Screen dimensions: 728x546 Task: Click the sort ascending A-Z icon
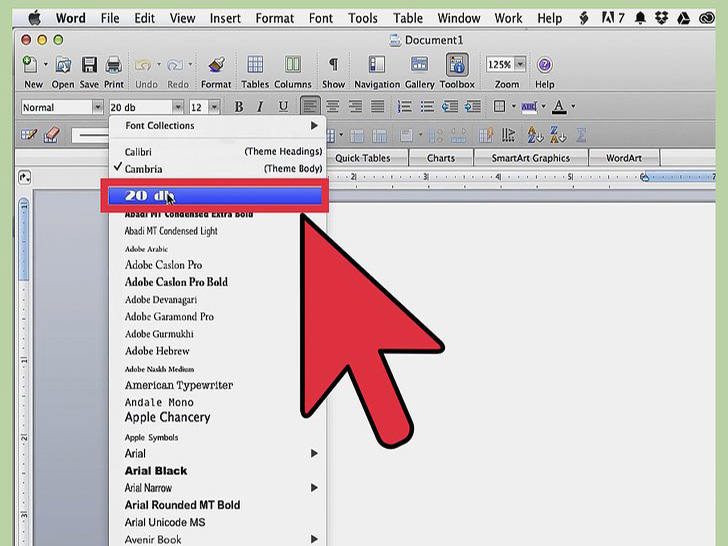535,135
